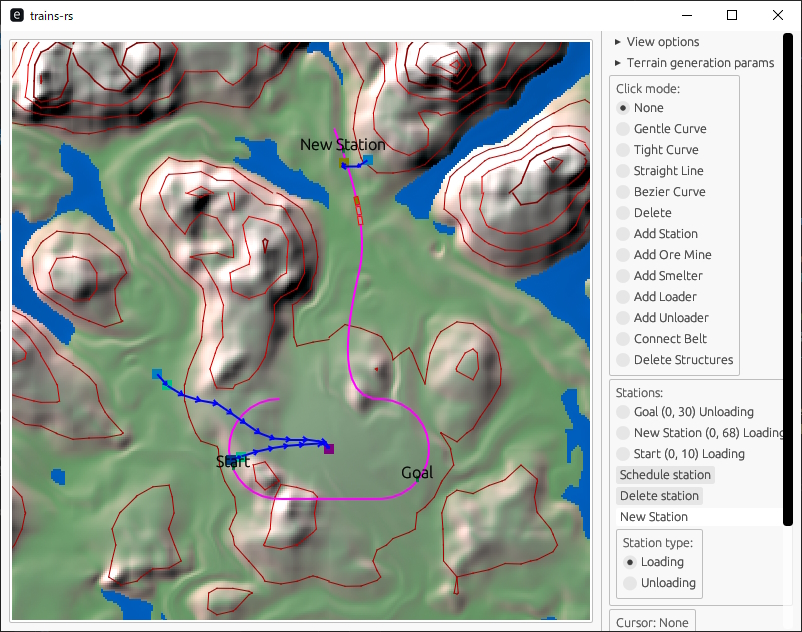
Task: Select Gentle Curve click mode
Action: point(661,129)
